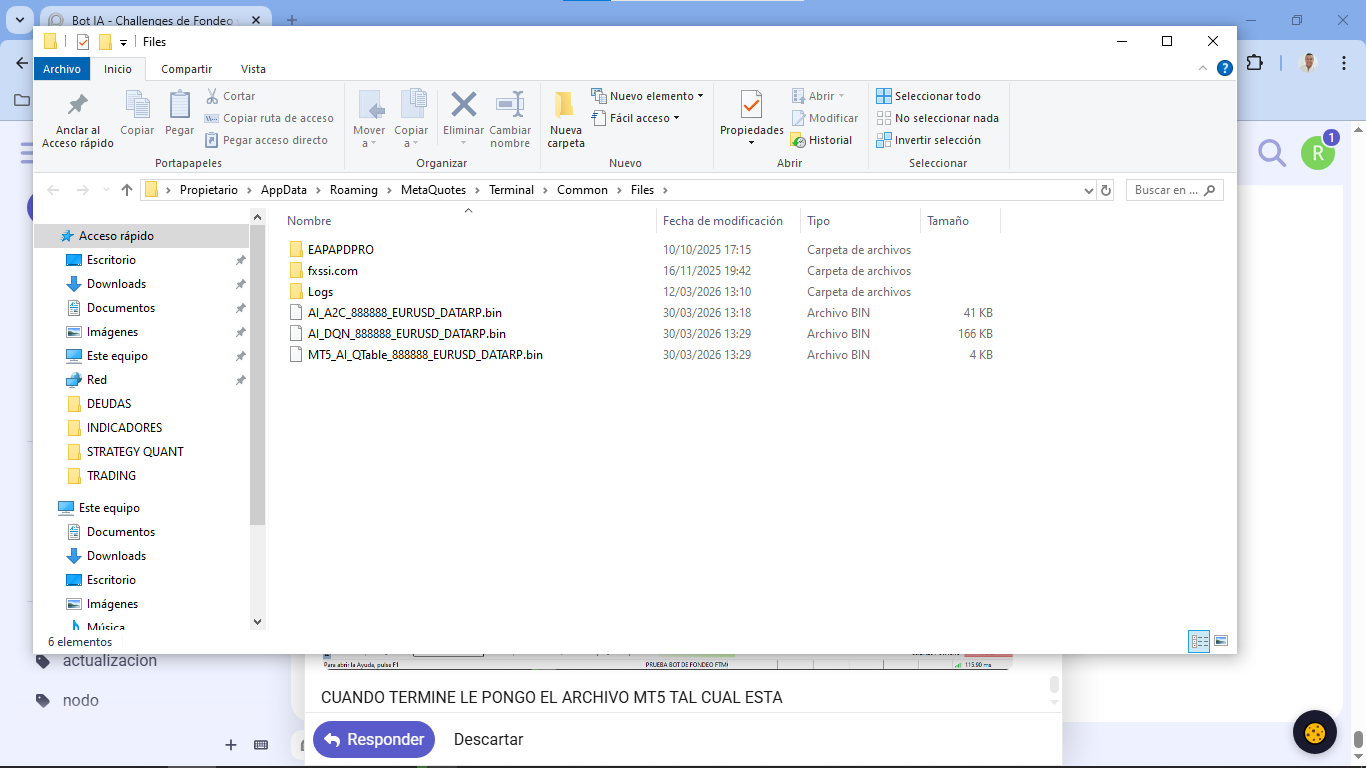Click the Anclar al Acceso rápido pin icon

pyautogui.click(x=77, y=106)
